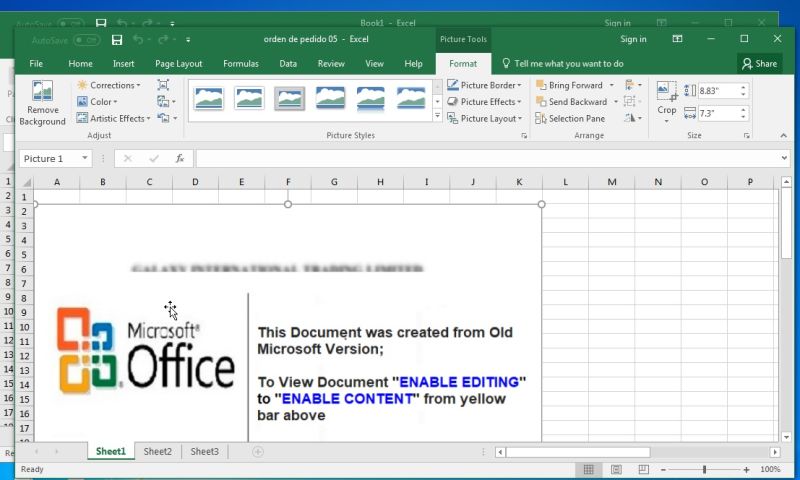The image size is (800, 480).
Task: Click Sign in on front Excel window
Action: pos(633,39)
